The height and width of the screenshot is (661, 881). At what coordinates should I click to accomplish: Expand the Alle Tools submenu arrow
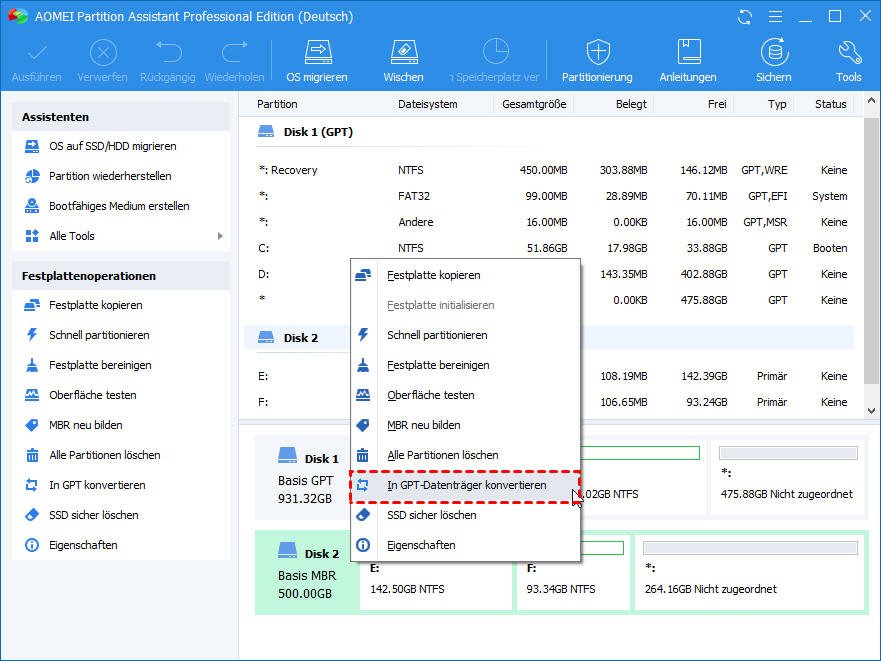pos(220,236)
